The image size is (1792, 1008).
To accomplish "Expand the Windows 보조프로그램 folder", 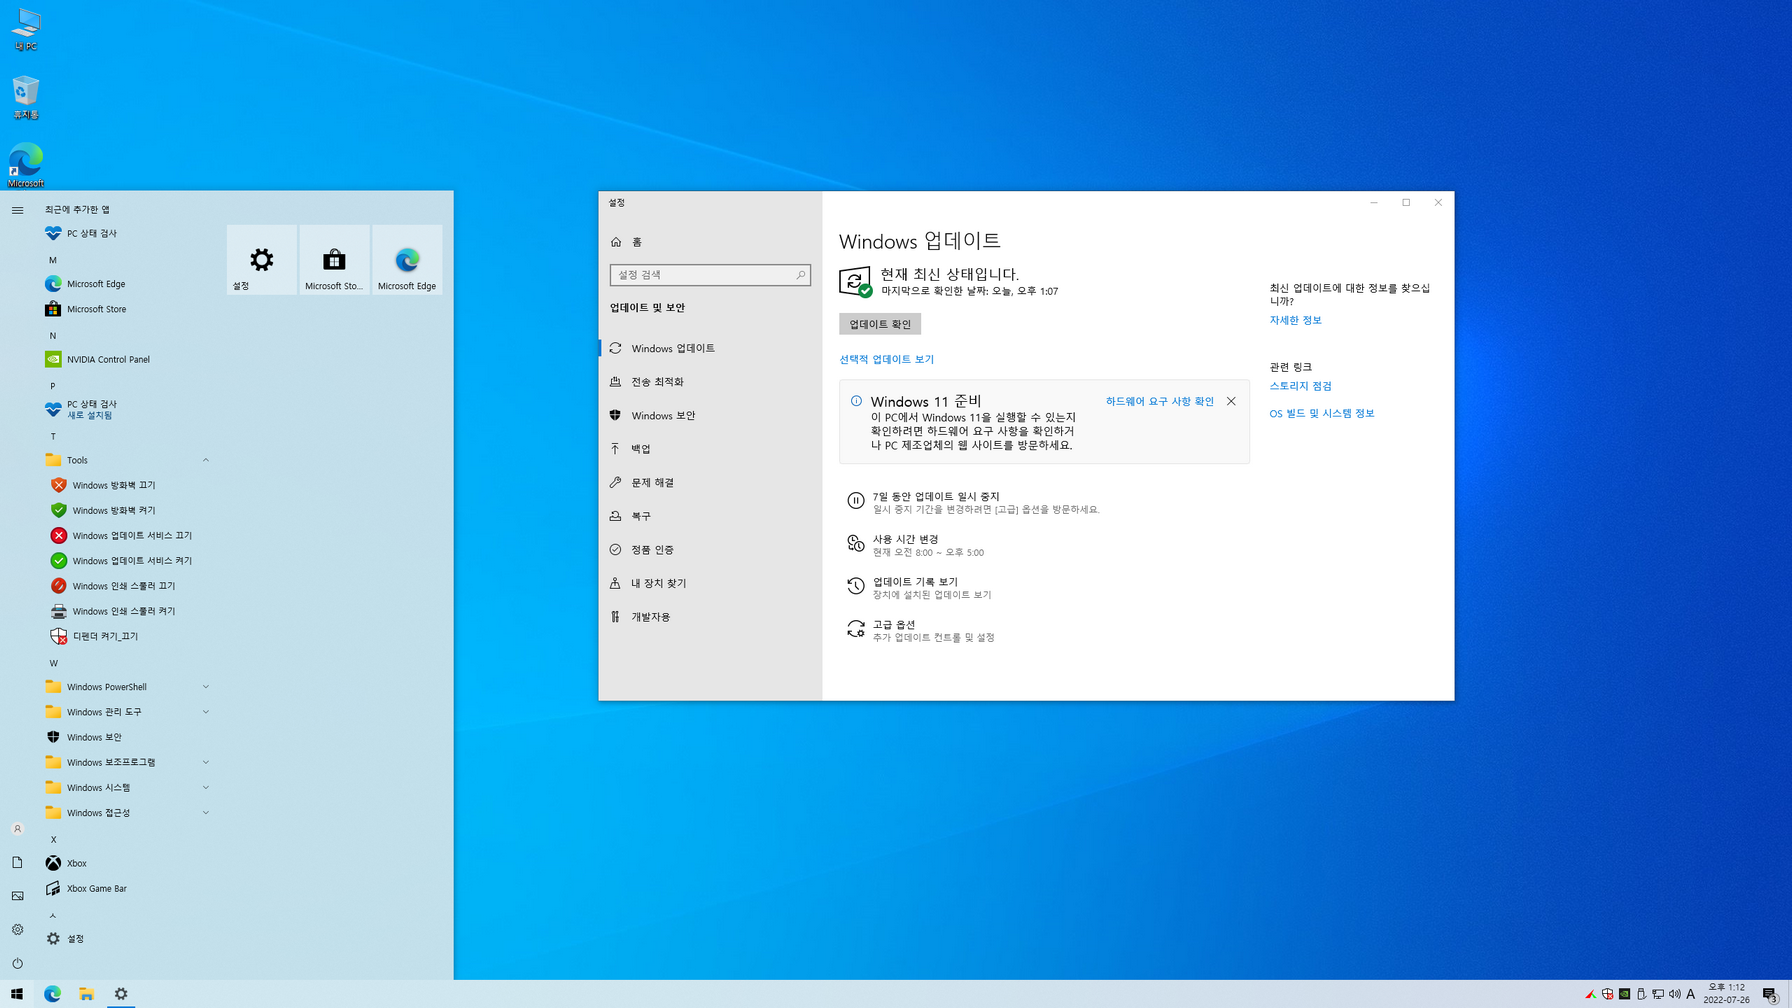I will pyautogui.click(x=125, y=762).
